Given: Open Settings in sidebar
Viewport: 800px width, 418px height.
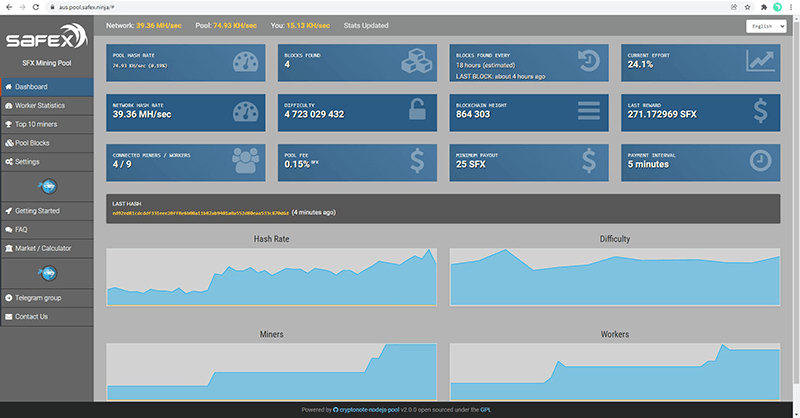Looking at the screenshot, I should 47,162.
